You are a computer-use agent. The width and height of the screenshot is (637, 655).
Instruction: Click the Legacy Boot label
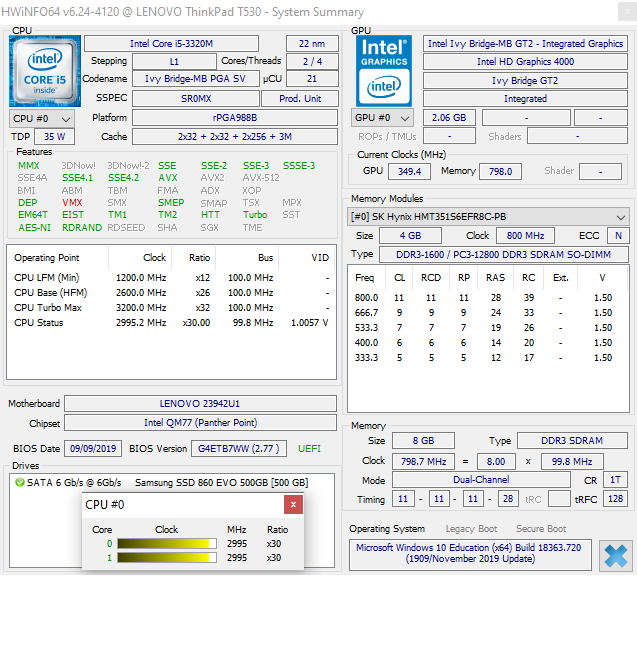(x=471, y=529)
